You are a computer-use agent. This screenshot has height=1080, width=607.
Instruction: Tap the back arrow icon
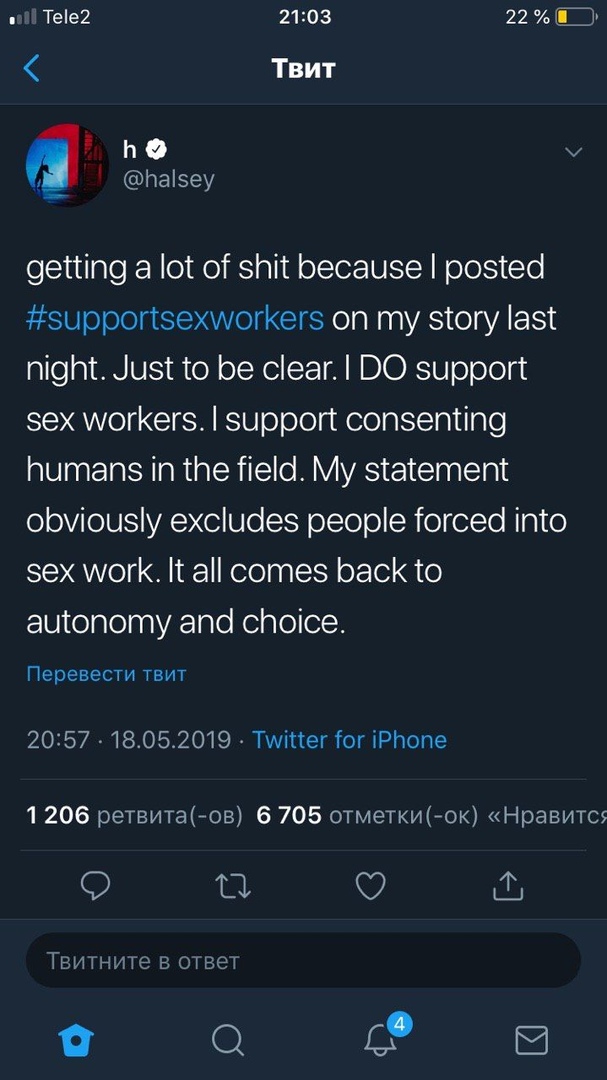click(32, 68)
